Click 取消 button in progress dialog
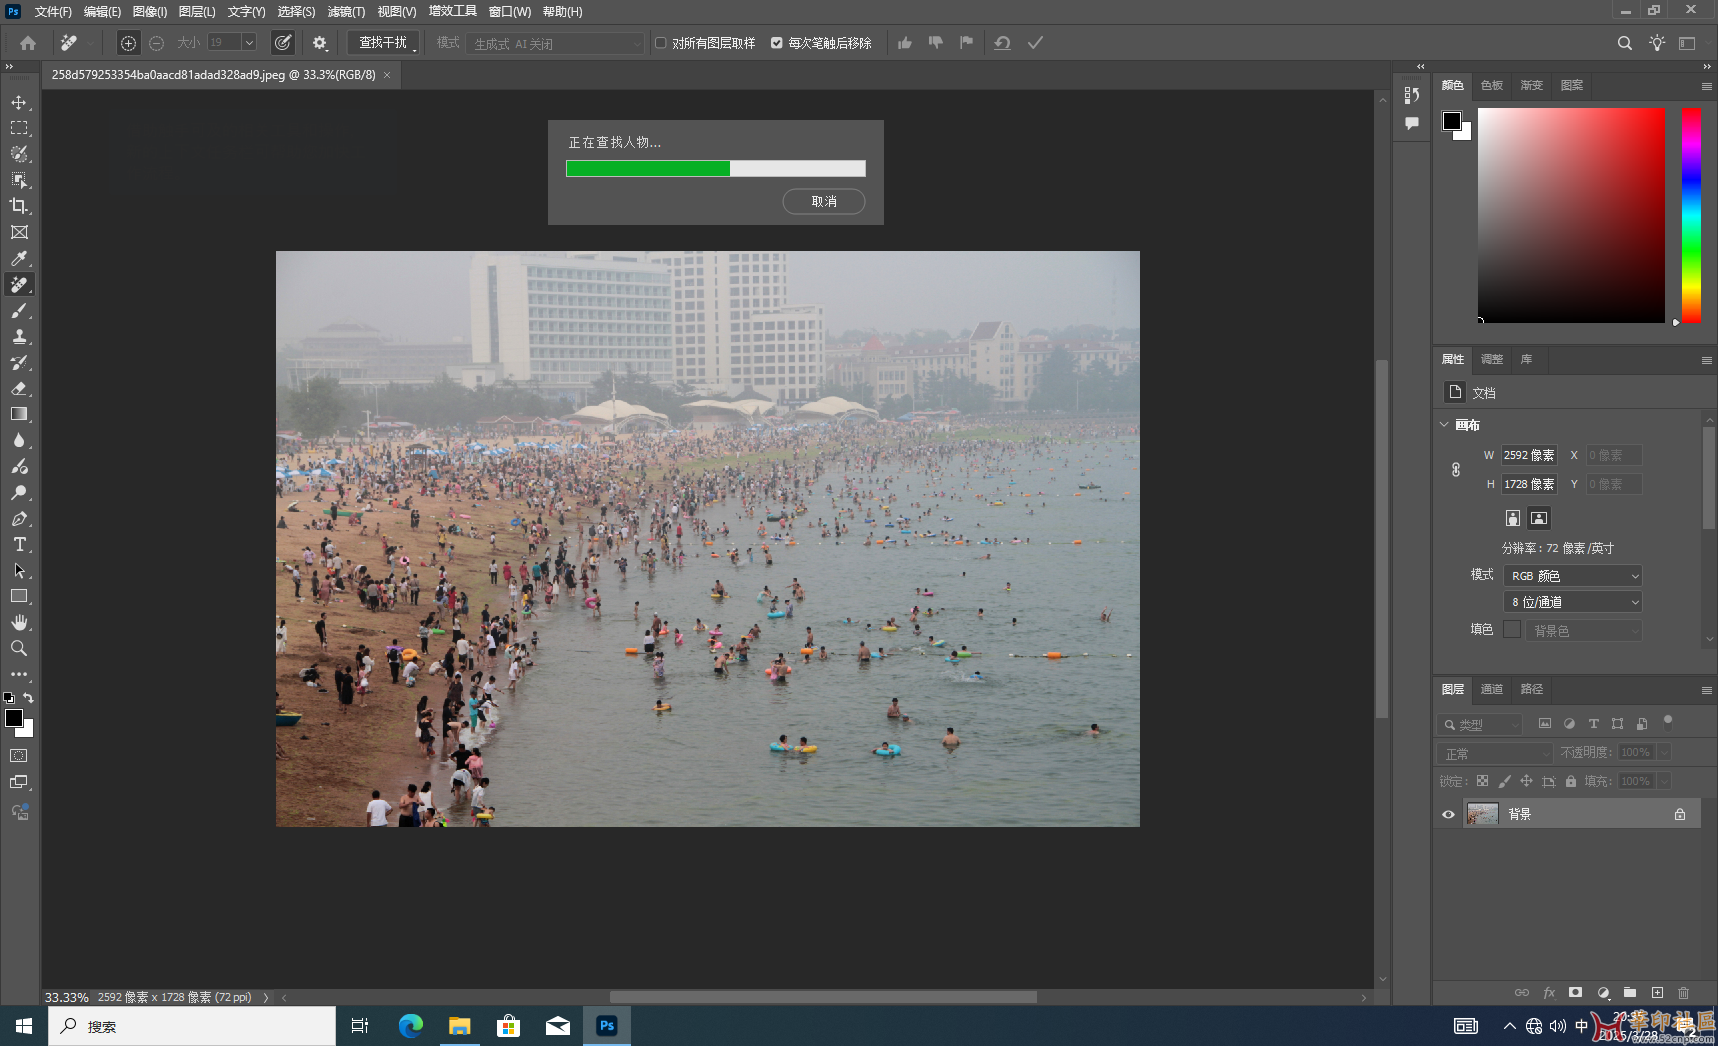This screenshot has width=1718, height=1046. [824, 201]
